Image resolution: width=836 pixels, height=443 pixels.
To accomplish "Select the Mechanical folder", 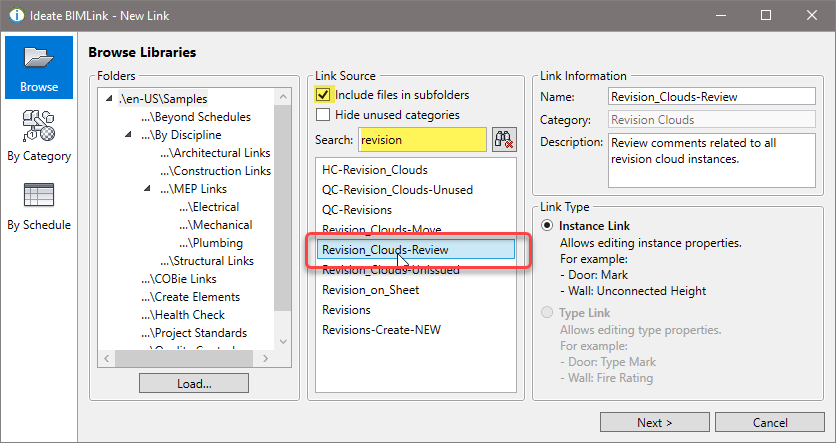I will [215, 225].
